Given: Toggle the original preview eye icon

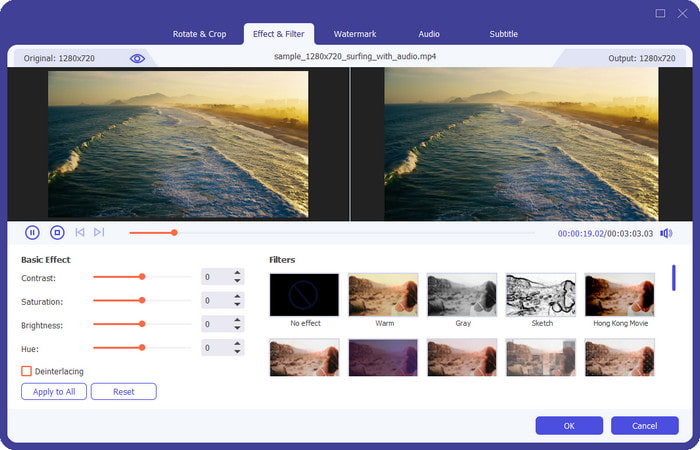Looking at the screenshot, I should click(x=137, y=58).
